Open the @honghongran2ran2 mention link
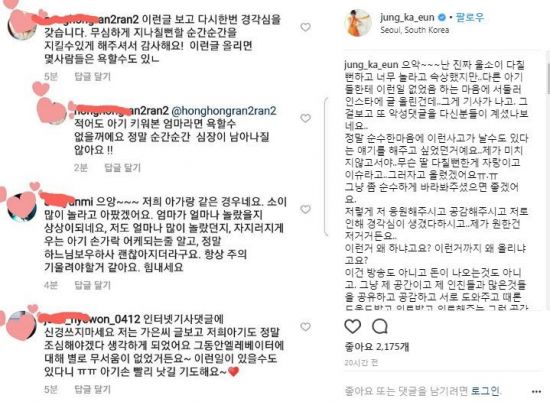Screen dimensions: 550x402 coord(223,111)
